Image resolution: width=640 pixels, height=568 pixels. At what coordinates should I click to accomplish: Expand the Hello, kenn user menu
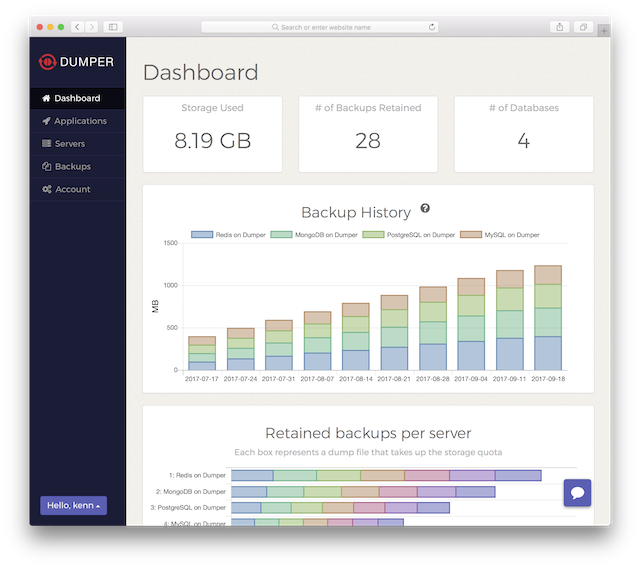[73, 505]
